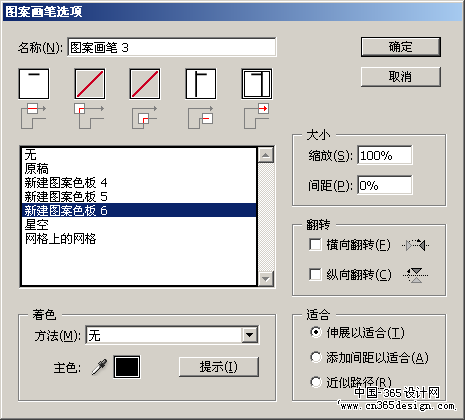Viewport: 465px width, 420px height.
Task: Select 添加间距以适合 radio option
Action: [x=315, y=357]
